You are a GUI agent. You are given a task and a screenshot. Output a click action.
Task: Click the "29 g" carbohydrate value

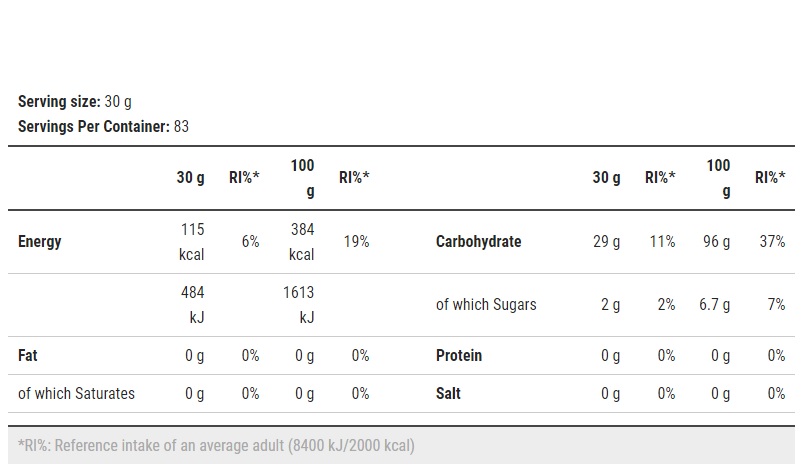(607, 242)
